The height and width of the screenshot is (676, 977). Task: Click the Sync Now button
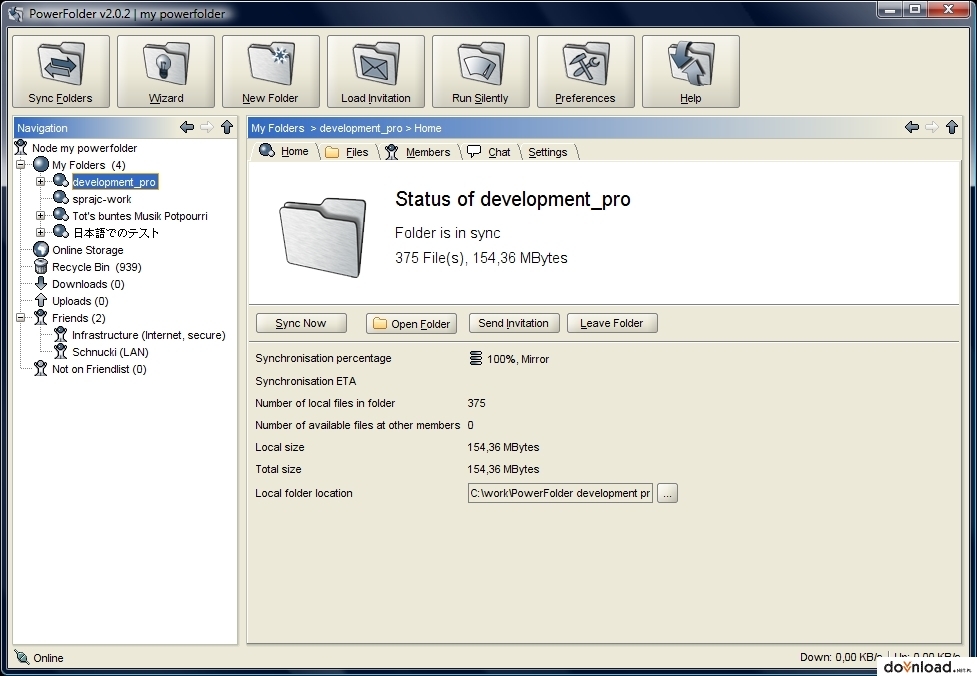click(301, 323)
